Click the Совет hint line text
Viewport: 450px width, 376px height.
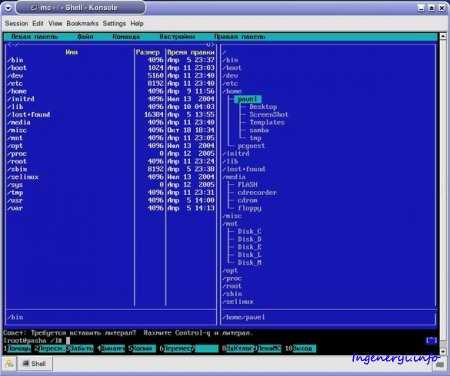tap(128, 333)
